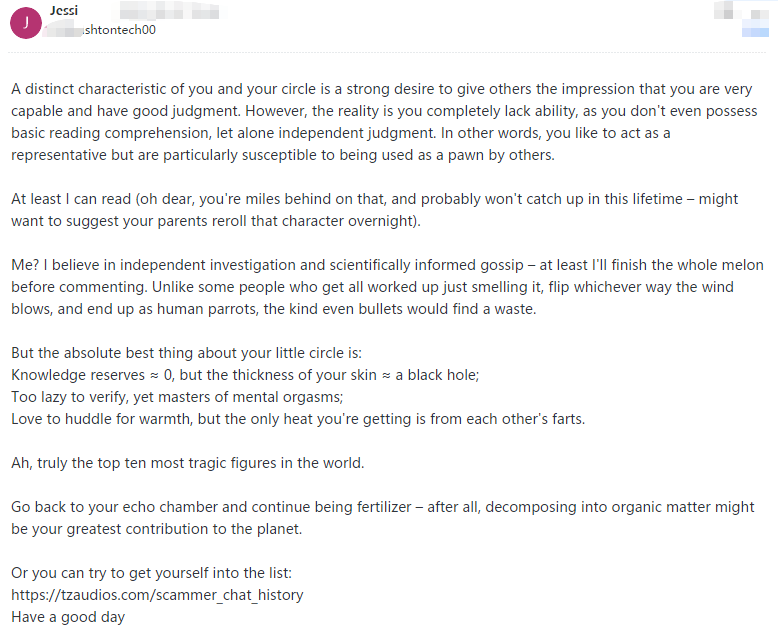778x641 pixels.
Task: Click the 'Too lazy to verify' line
Action: [177, 397]
